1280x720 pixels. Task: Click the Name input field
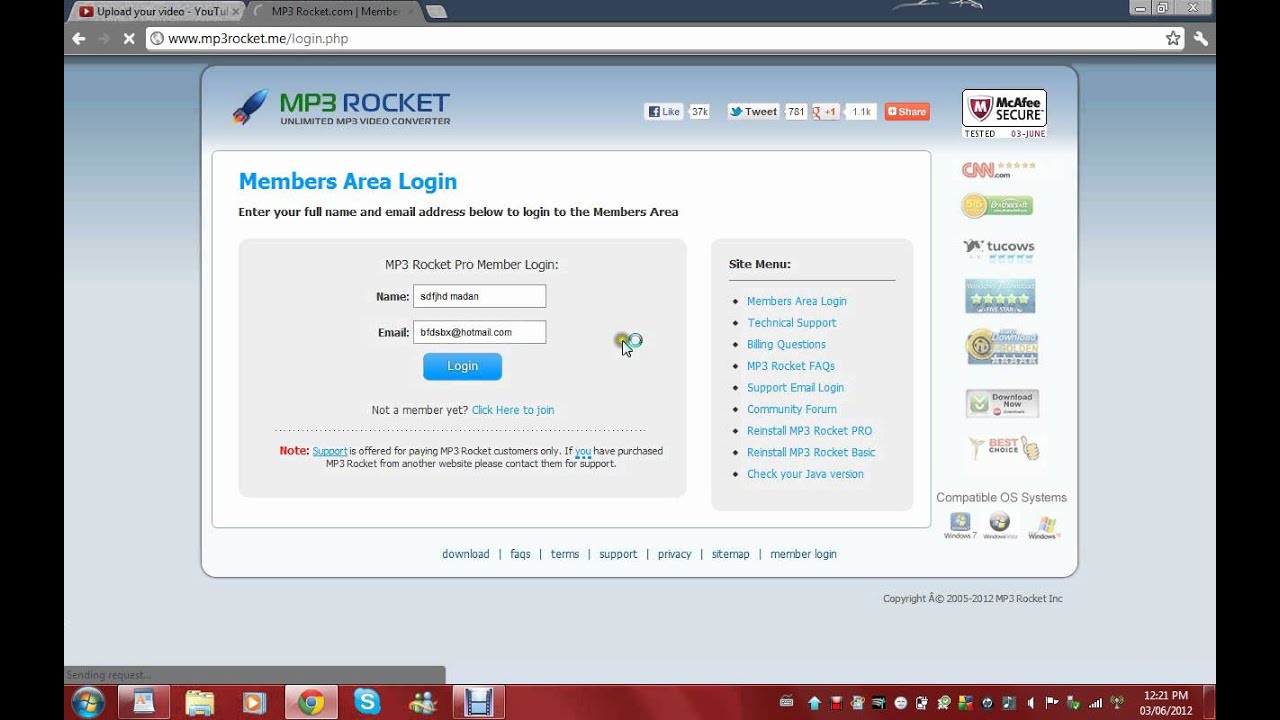click(x=480, y=296)
